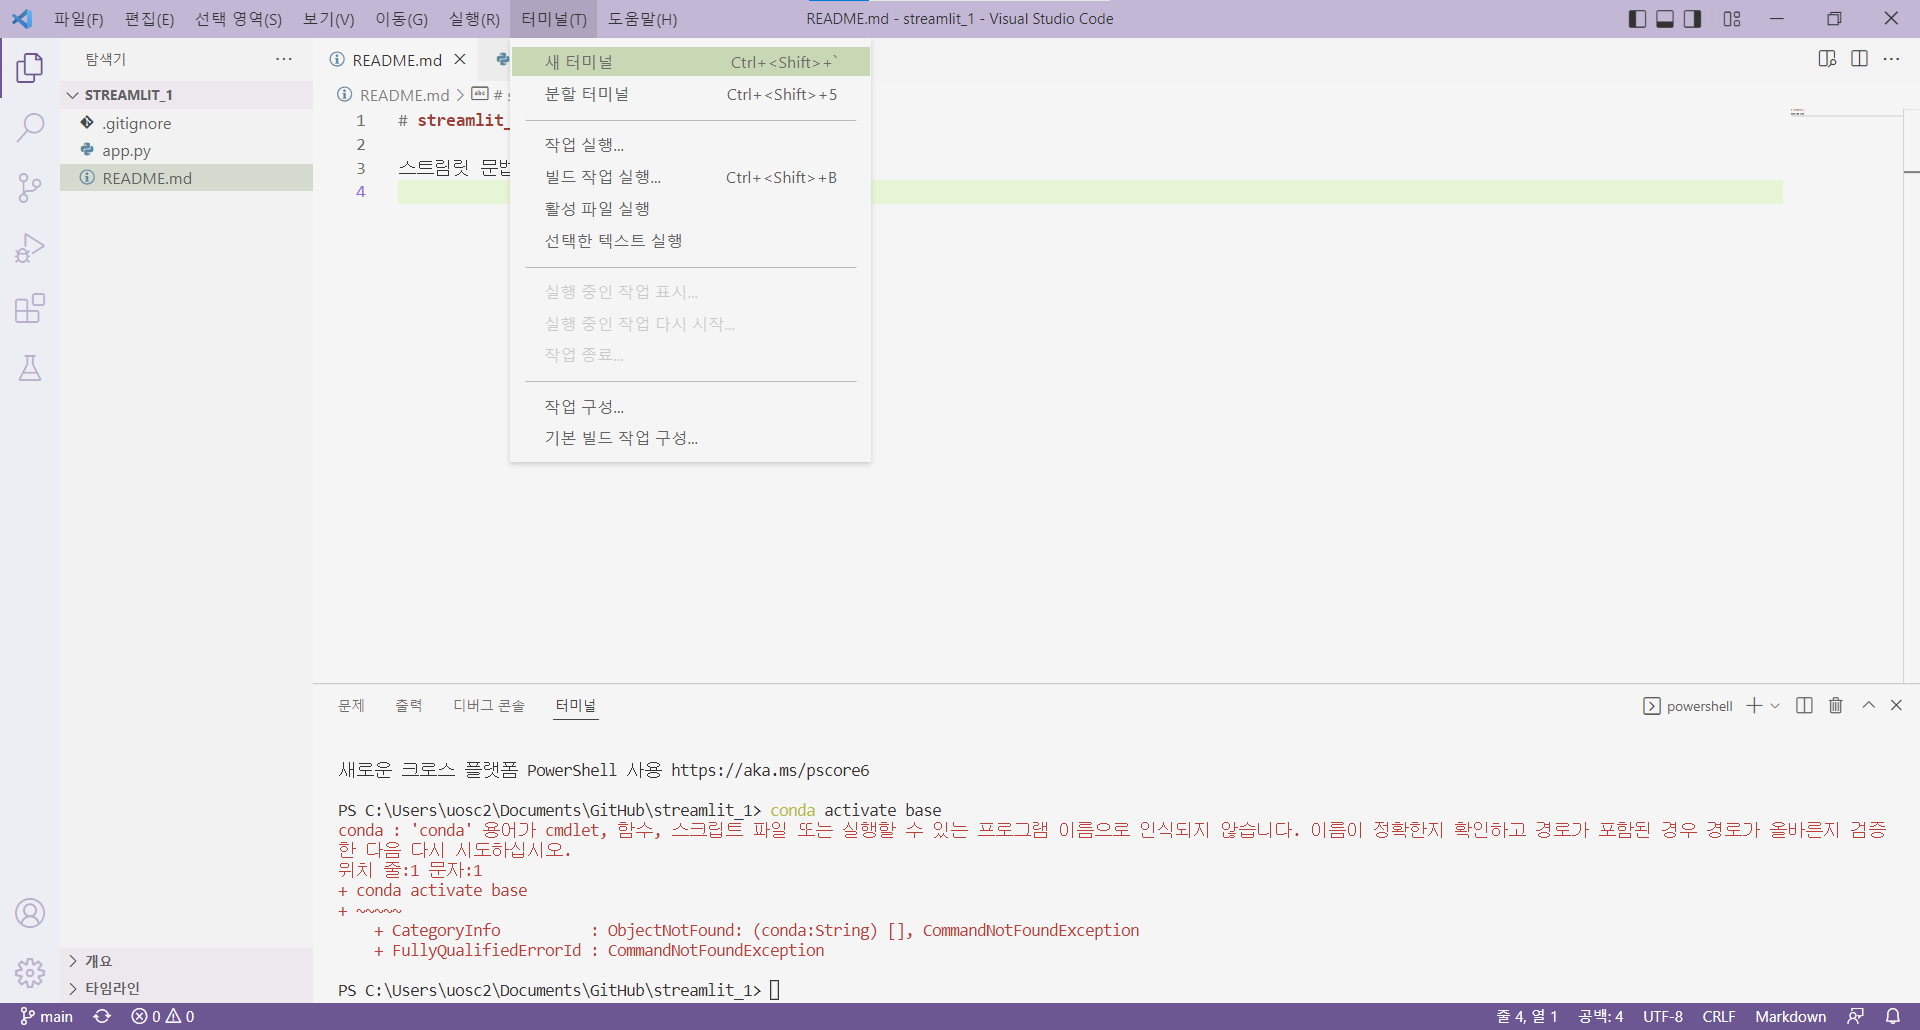Screen dimensions: 1920x1030
Task: Switch to 디버그 콘솔 panel tab
Action: click(x=489, y=706)
